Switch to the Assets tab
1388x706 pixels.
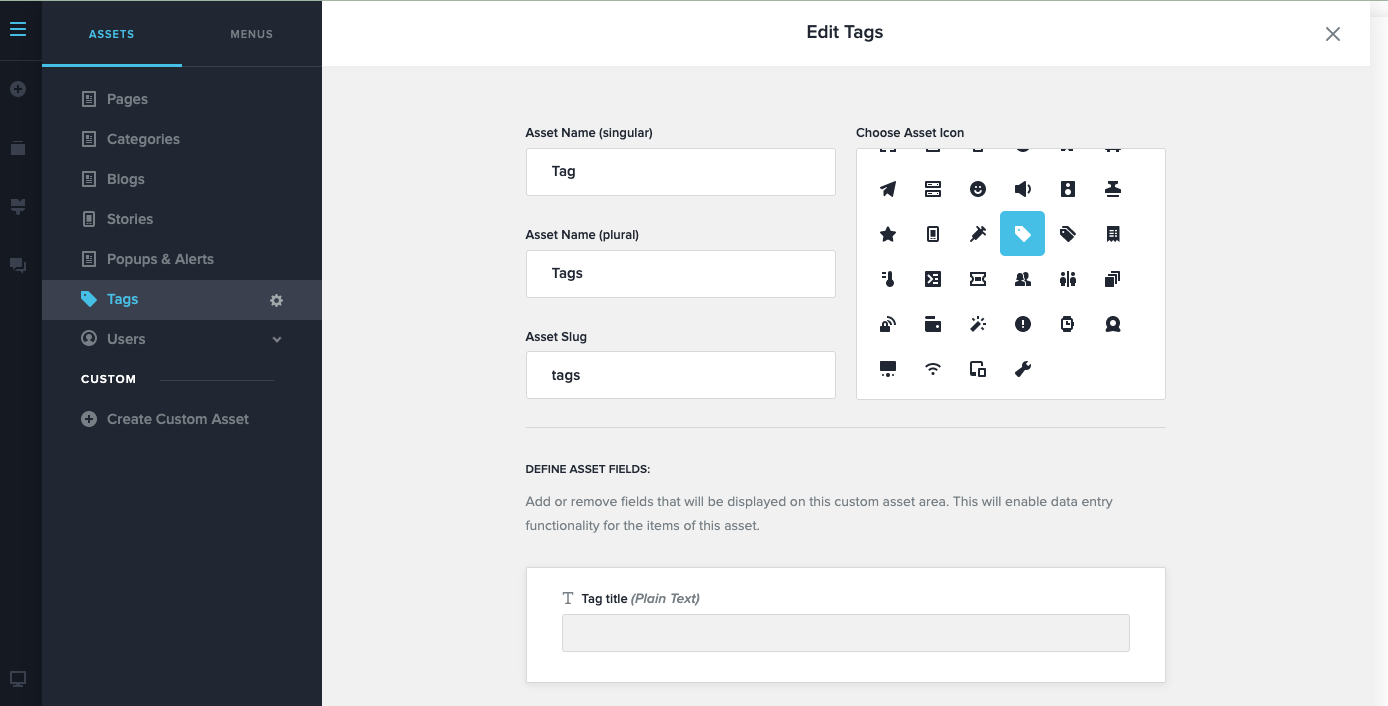(x=111, y=34)
